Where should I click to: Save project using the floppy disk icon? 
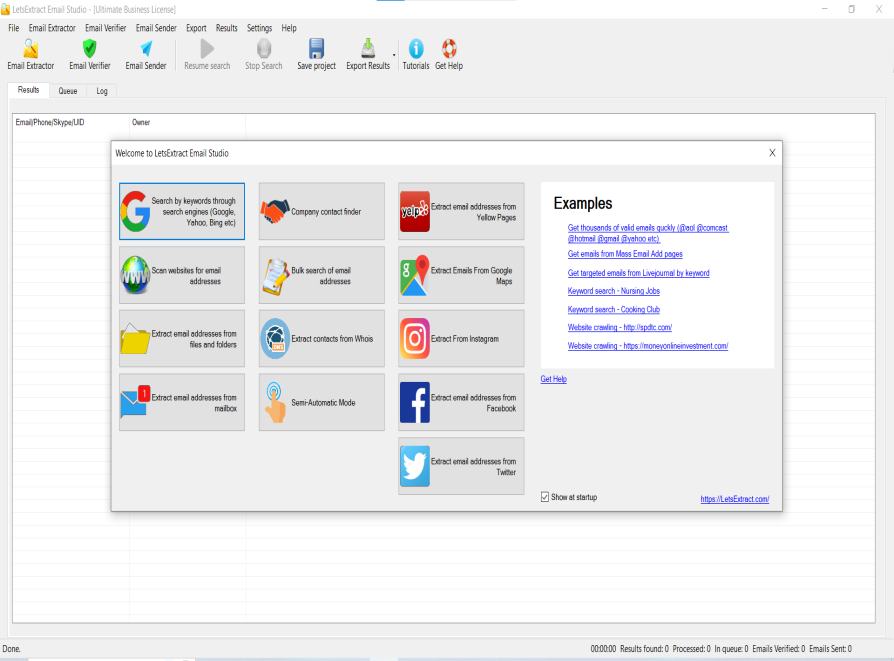pos(316,55)
